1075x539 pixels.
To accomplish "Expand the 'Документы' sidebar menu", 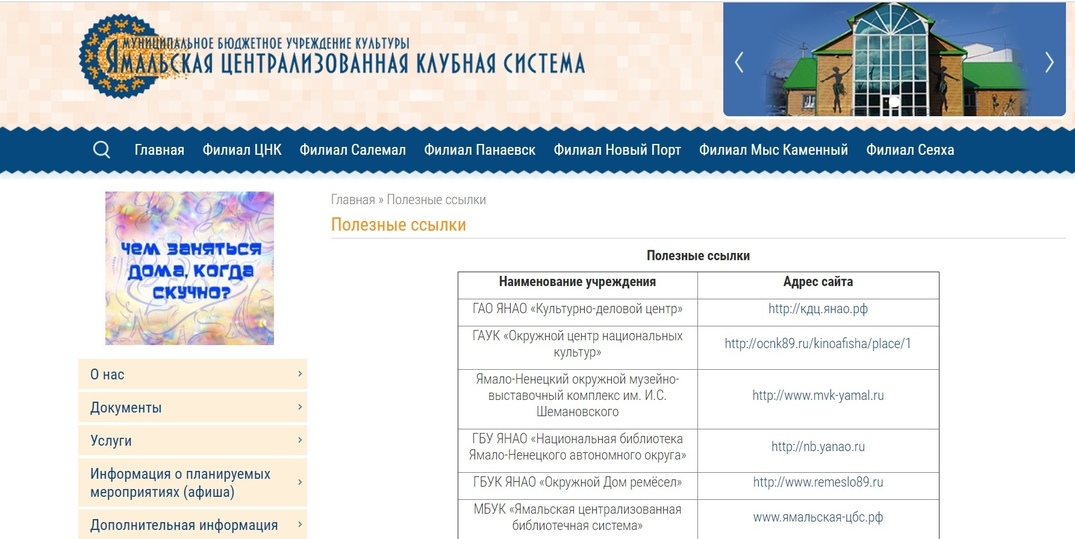I will pos(192,408).
